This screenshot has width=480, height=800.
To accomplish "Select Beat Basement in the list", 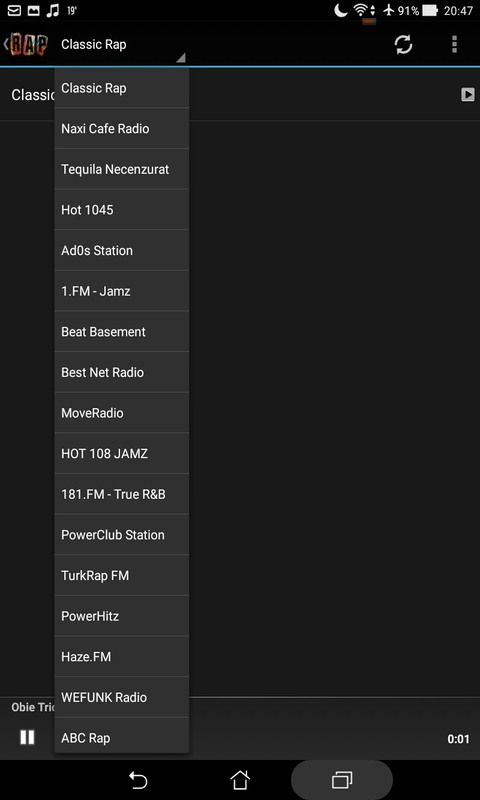I will (121, 332).
